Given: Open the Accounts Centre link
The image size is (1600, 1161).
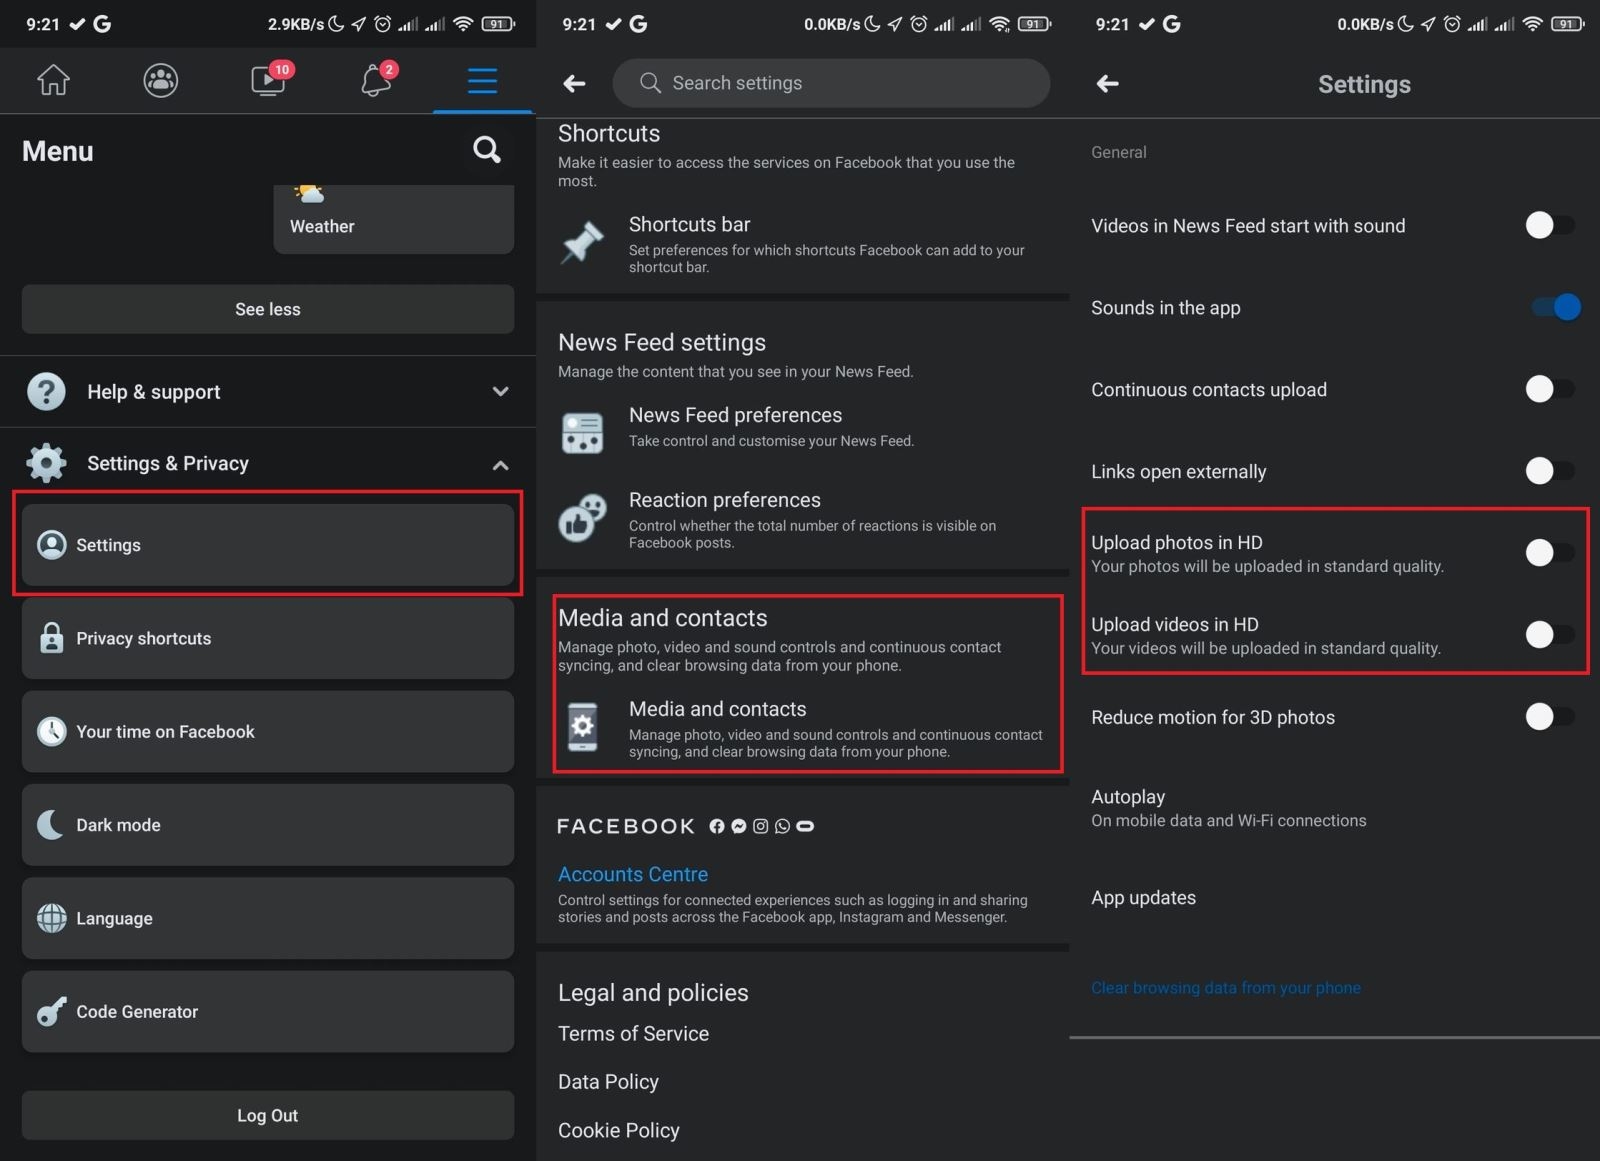Looking at the screenshot, I should [x=633, y=874].
